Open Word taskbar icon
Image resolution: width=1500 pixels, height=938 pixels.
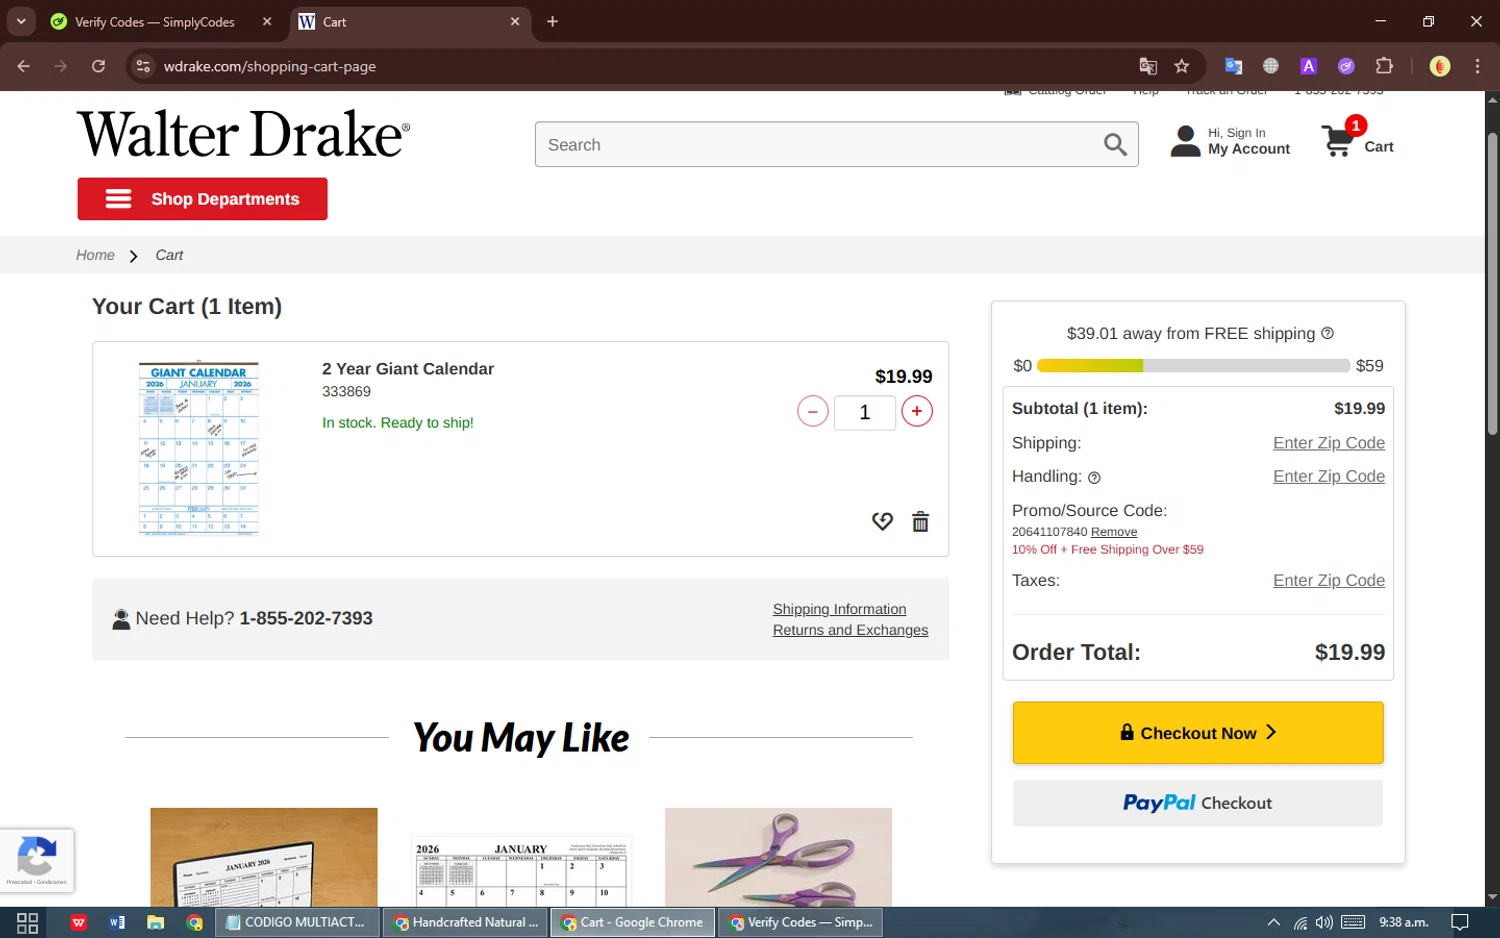(x=117, y=923)
